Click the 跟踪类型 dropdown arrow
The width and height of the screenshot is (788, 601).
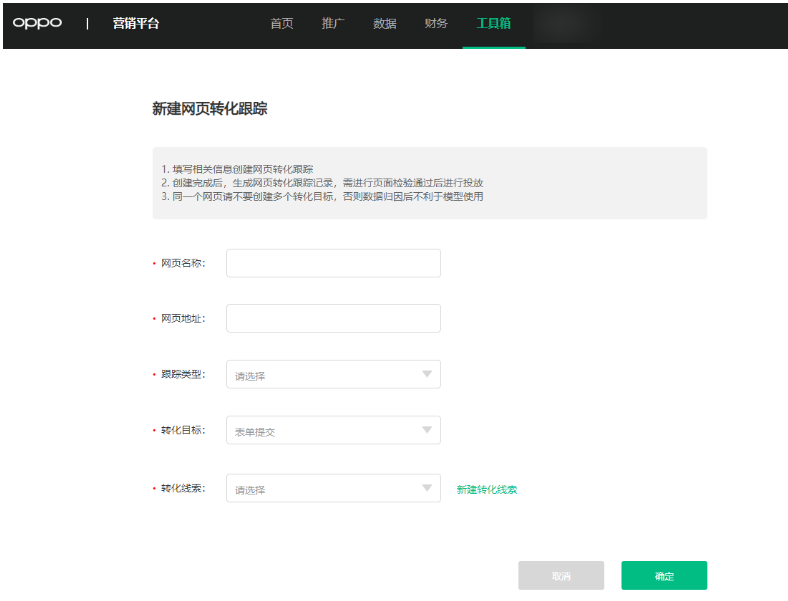coord(427,374)
